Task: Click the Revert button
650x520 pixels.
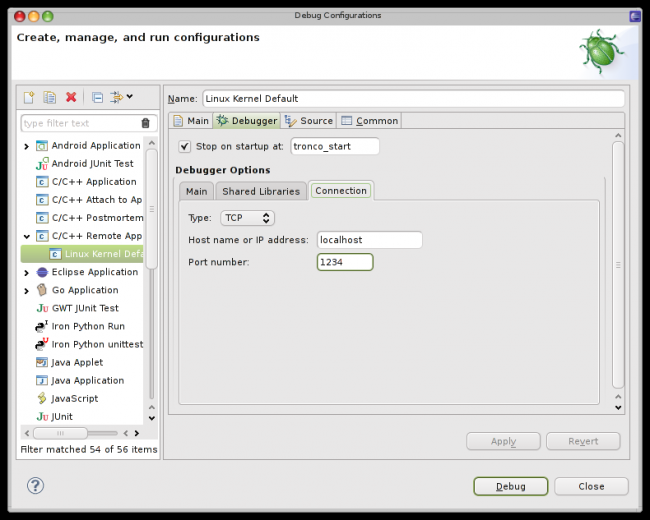Action: tap(583, 441)
